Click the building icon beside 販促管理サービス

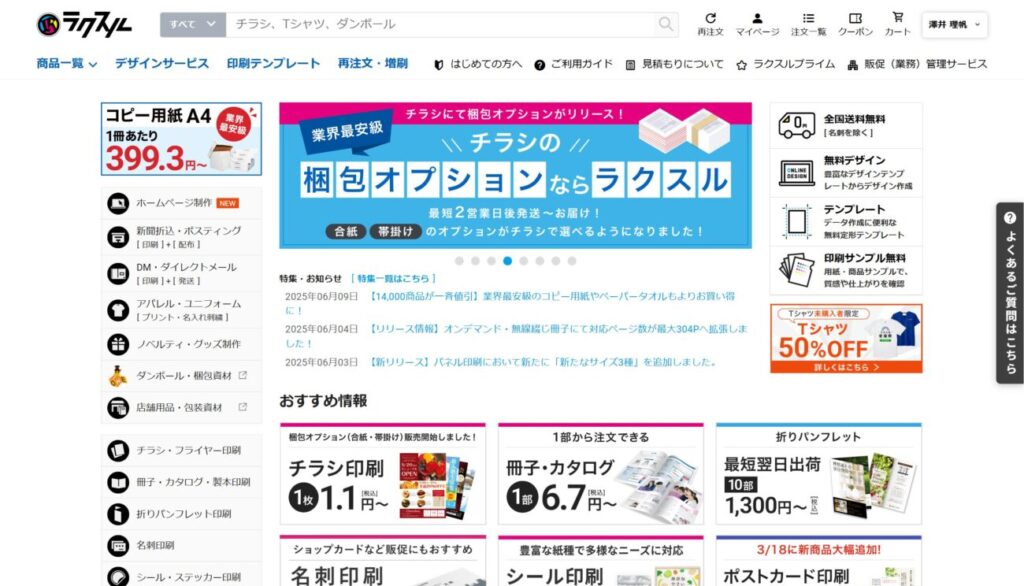pos(852,65)
